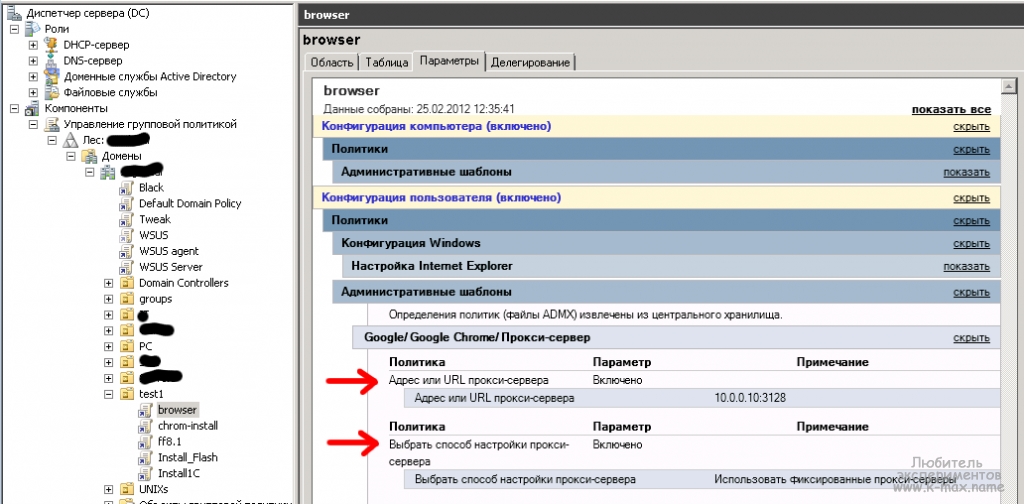
Task: Click the DNS-сервер role icon
Action: pyautogui.click(x=51, y=61)
